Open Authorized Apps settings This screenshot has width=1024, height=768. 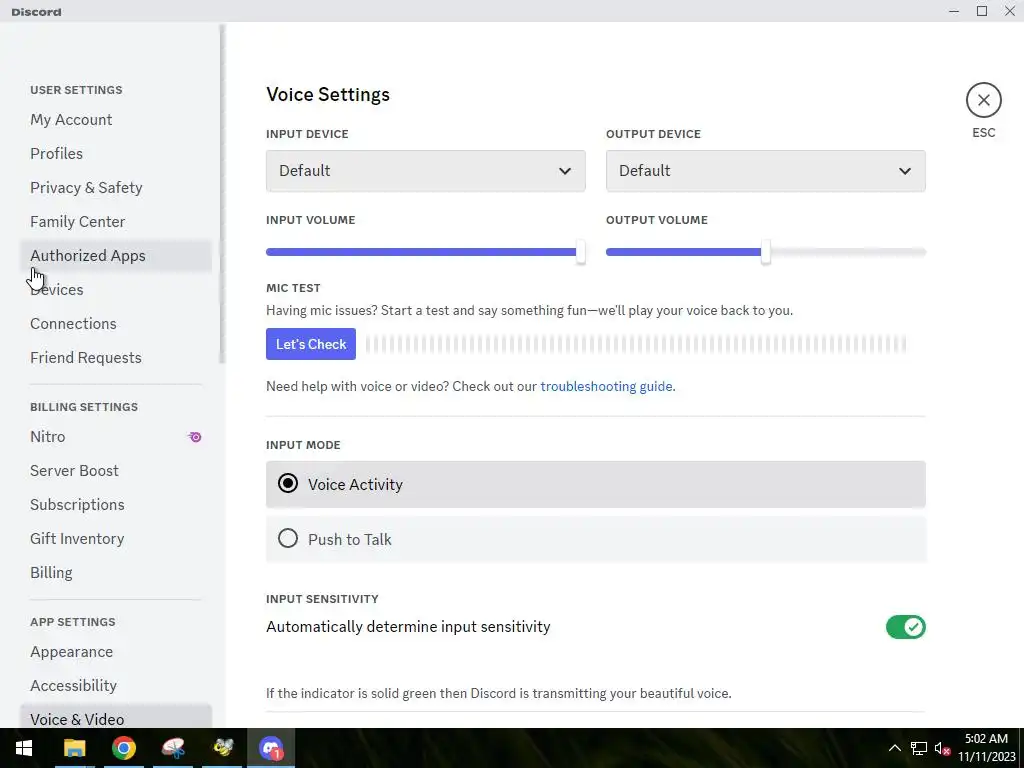point(116,255)
